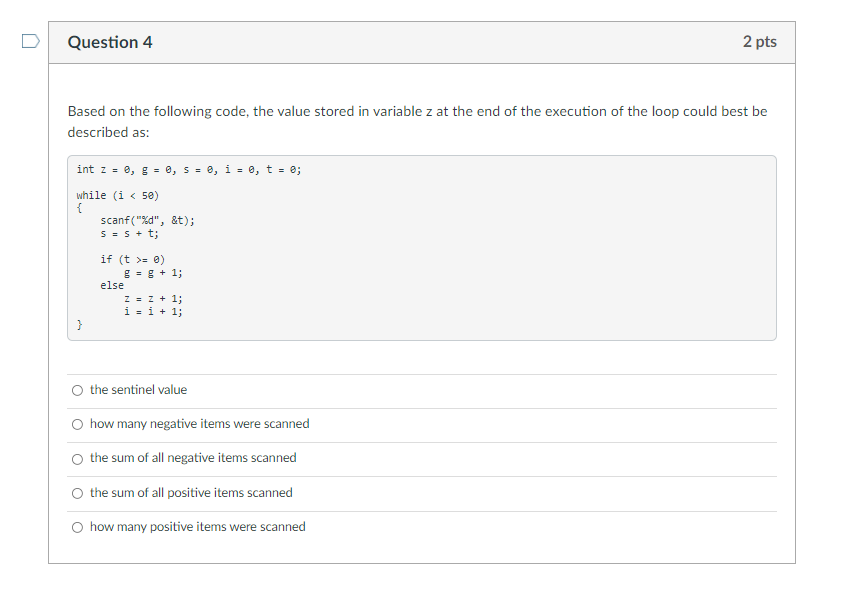Select how many positive items were scanned

[77, 527]
